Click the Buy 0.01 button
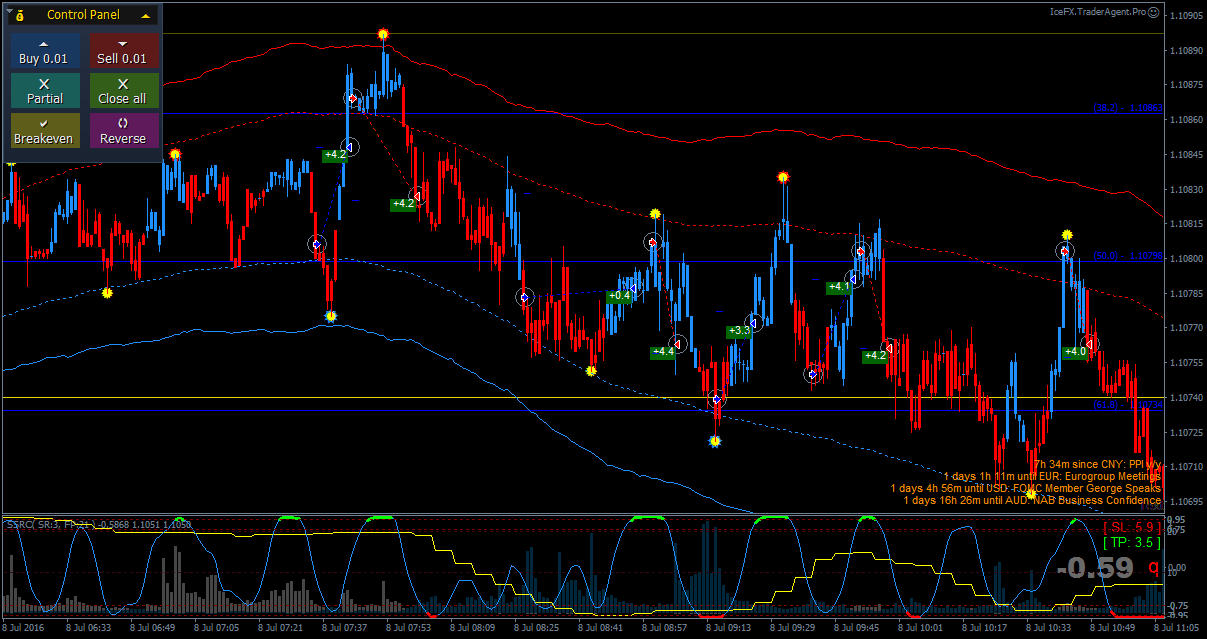 (44, 52)
